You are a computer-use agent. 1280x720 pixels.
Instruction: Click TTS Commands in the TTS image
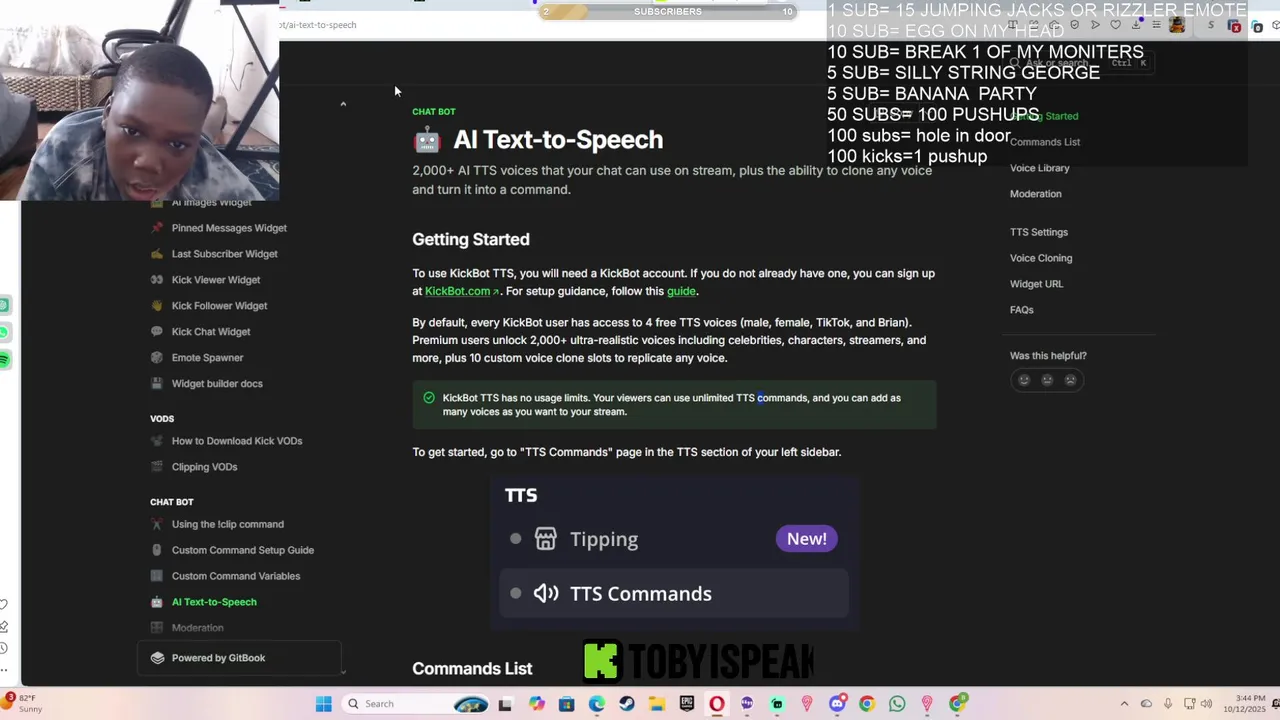point(673,594)
